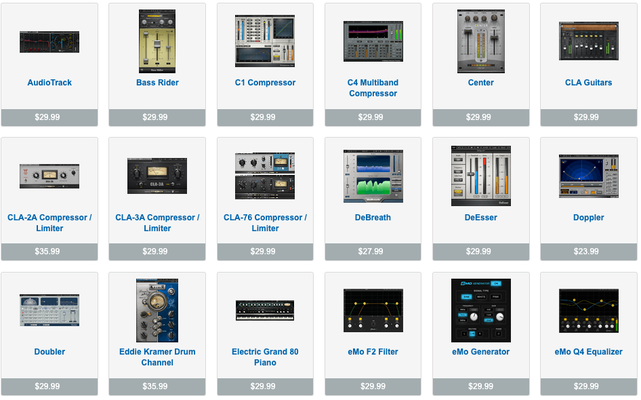Screen dimensions: 641x400
Task: Click the $29.99 price bar under C1 Compressor
Action: click(x=265, y=117)
